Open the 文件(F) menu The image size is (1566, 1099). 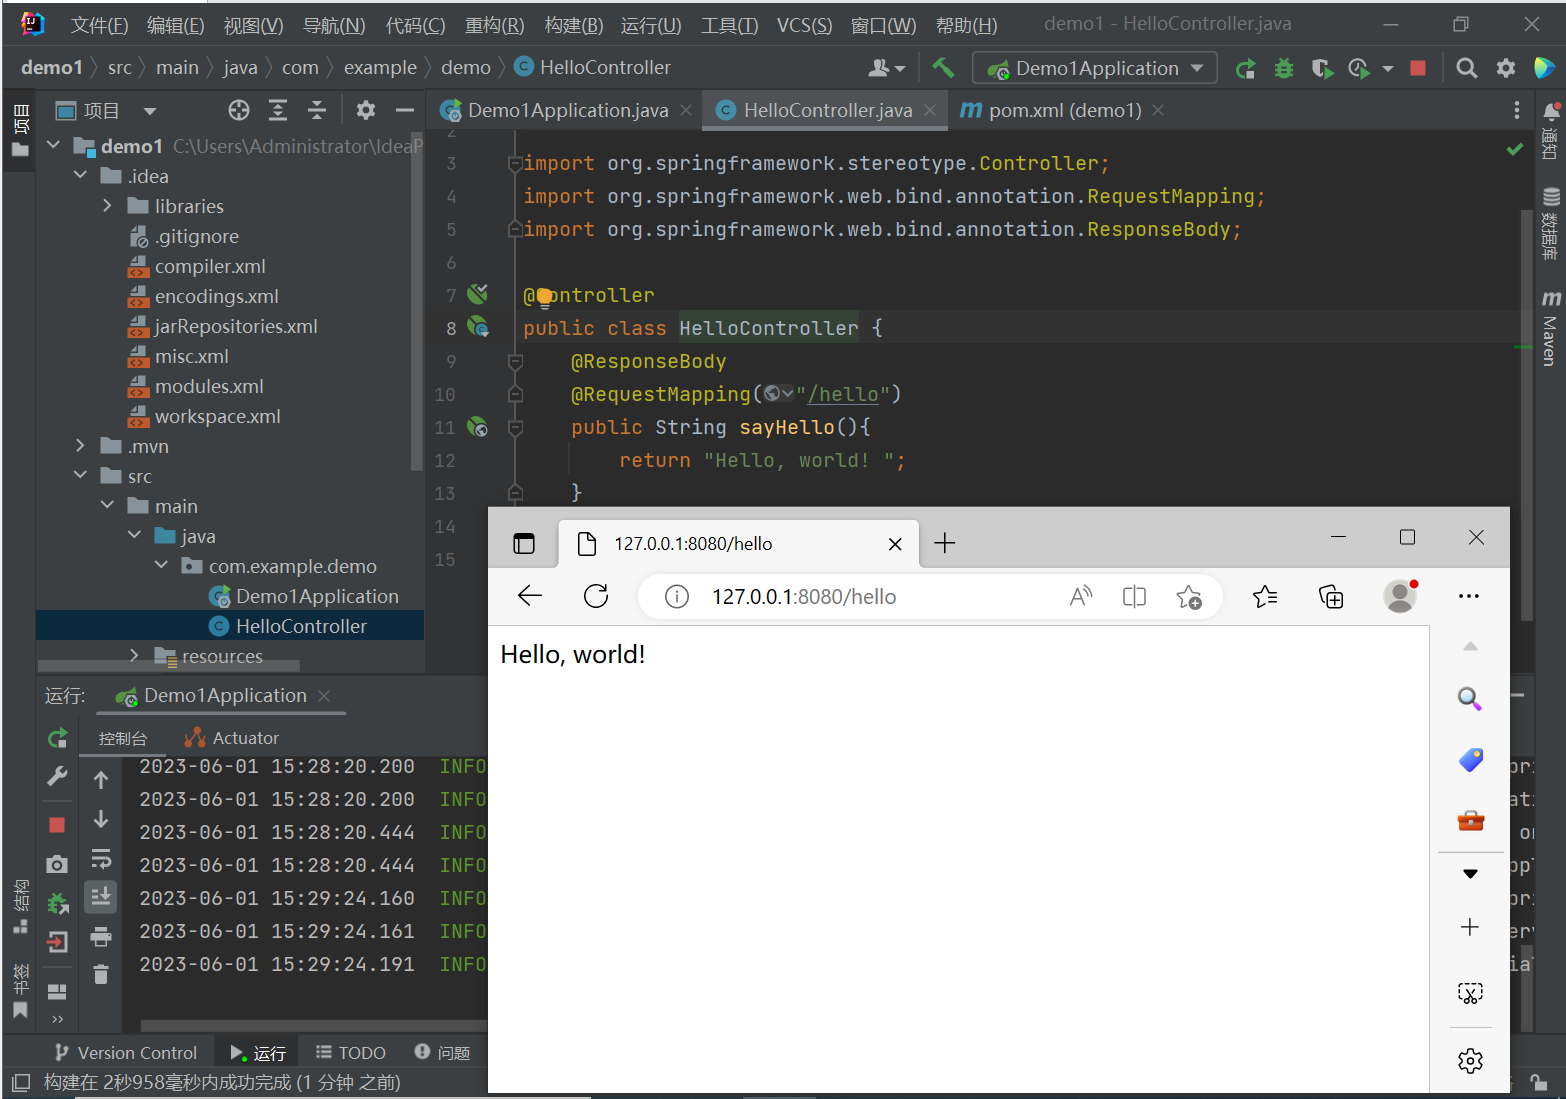pyautogui.click(x=99, y=25)
